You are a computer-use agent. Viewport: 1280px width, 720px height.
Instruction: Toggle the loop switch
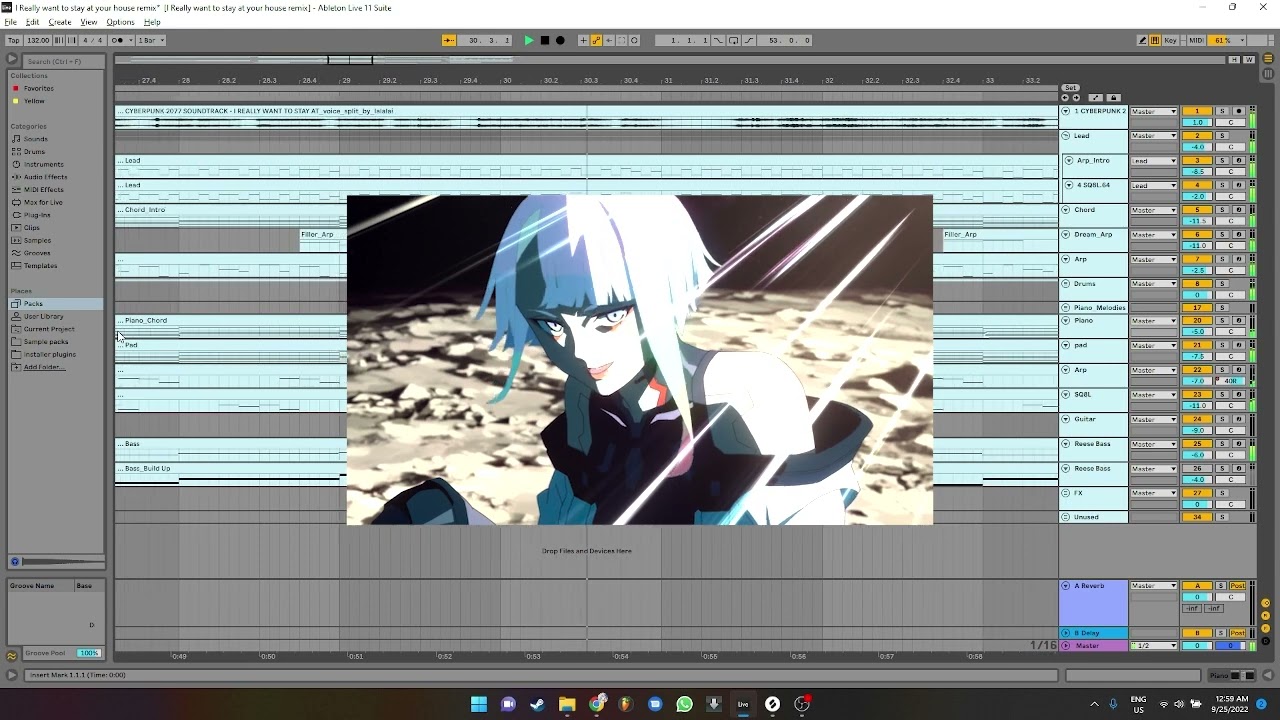coord(734,40)
